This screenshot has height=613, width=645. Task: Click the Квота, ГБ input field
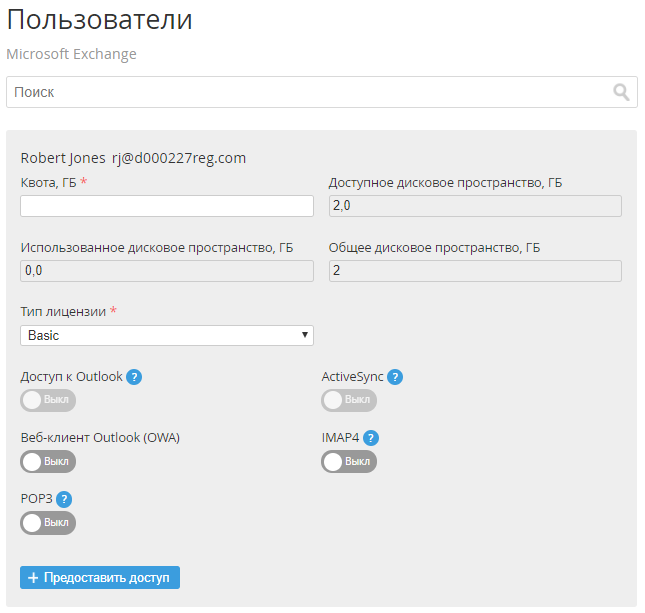tap(167, 206)
